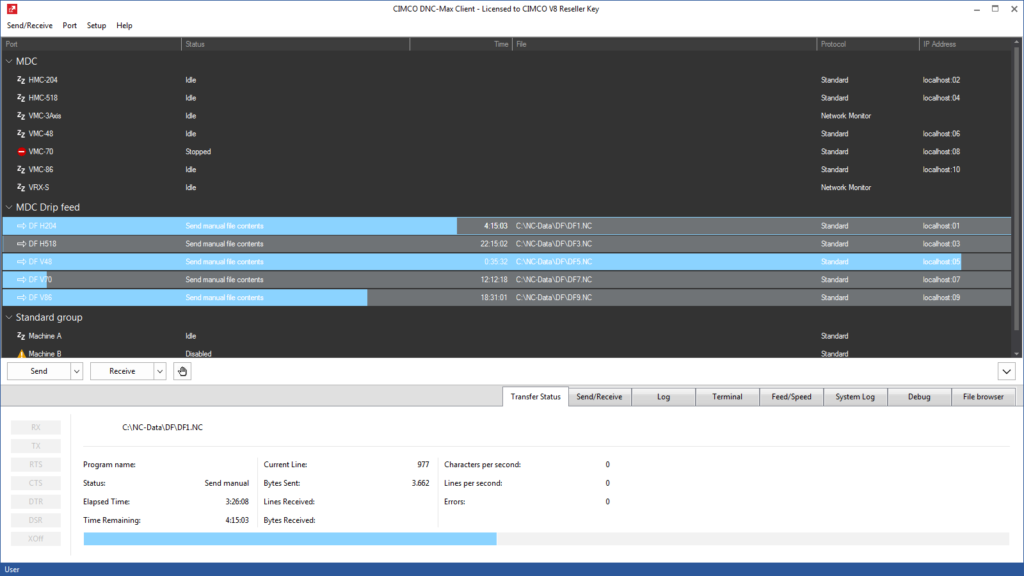
Task: Click the send arrow icon for DF V48
Action: 21,262
